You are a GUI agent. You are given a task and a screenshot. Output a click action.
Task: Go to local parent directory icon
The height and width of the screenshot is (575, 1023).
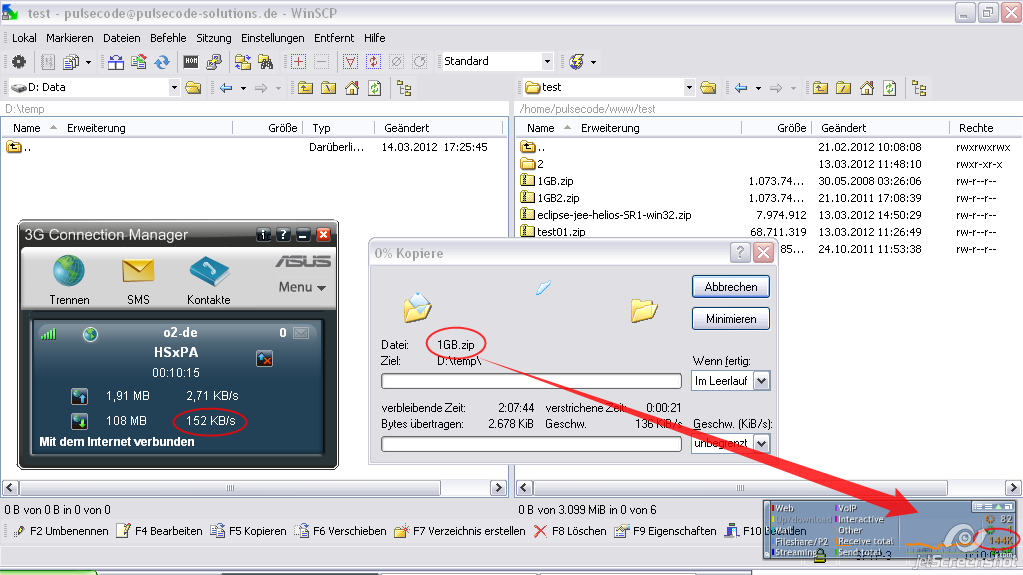[x=305, y=87]
